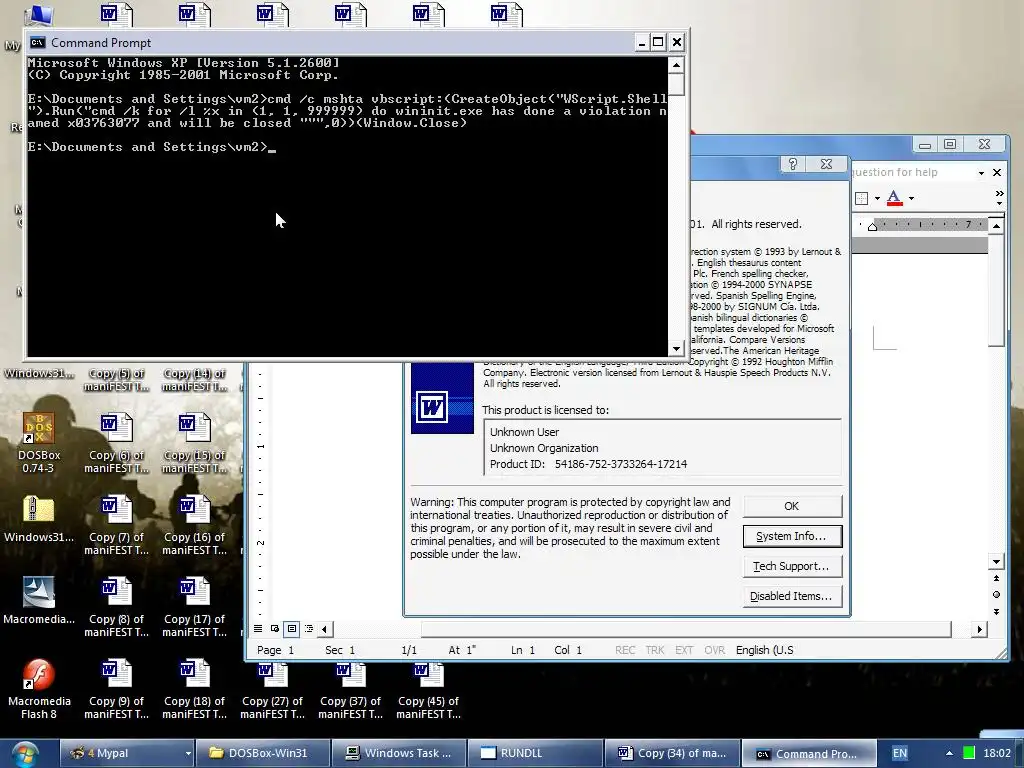Image resolution: width=1024 pixels, height=768 pixels.
Task: Switch Word to Web Layout view
Action: (275, 629)
